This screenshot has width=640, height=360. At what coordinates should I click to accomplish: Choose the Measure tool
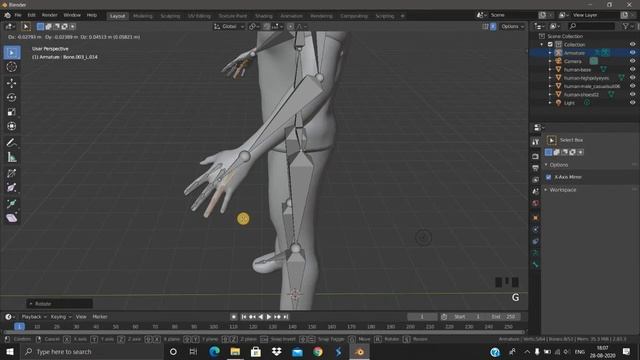(x=11, y=157)
